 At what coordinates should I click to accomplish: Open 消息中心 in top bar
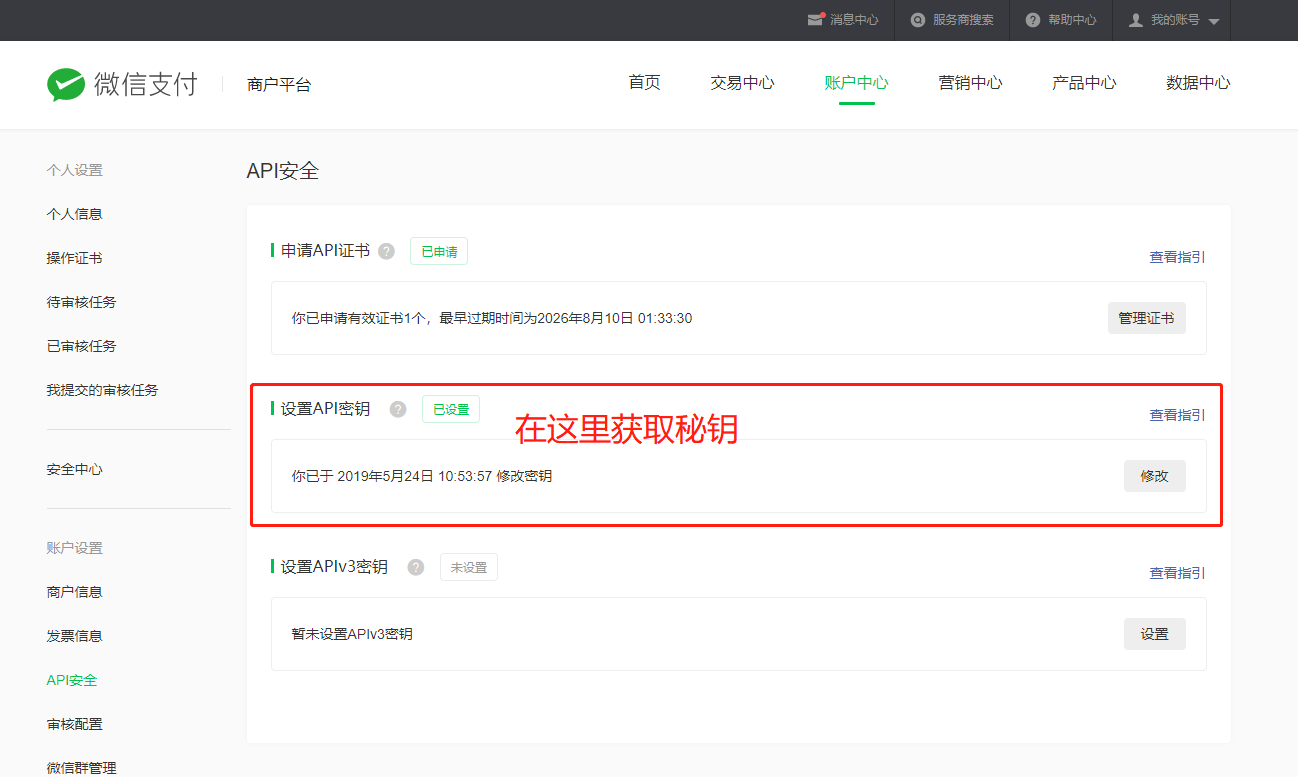pos(854,20)
